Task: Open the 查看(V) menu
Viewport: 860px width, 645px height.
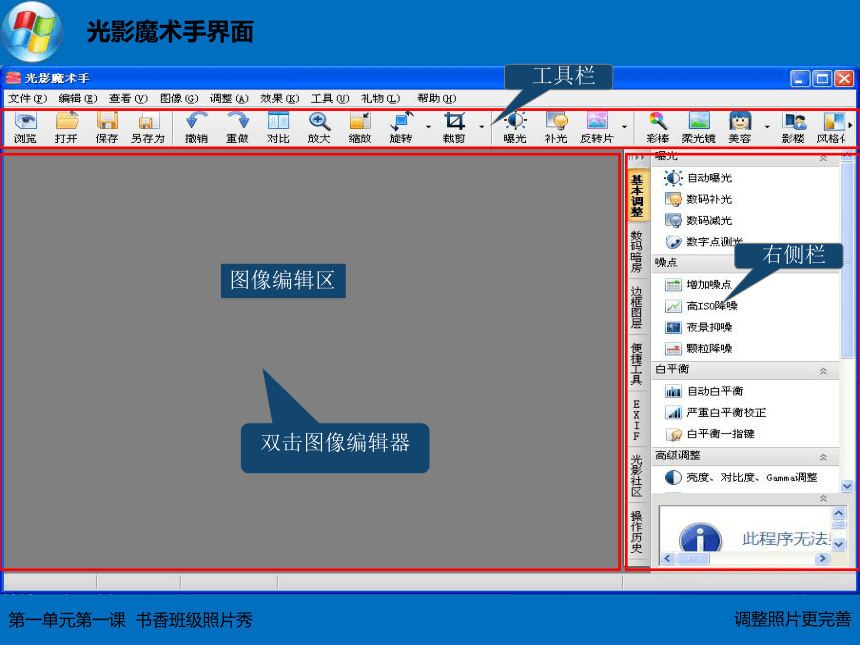Action: (x=128, y=99)
